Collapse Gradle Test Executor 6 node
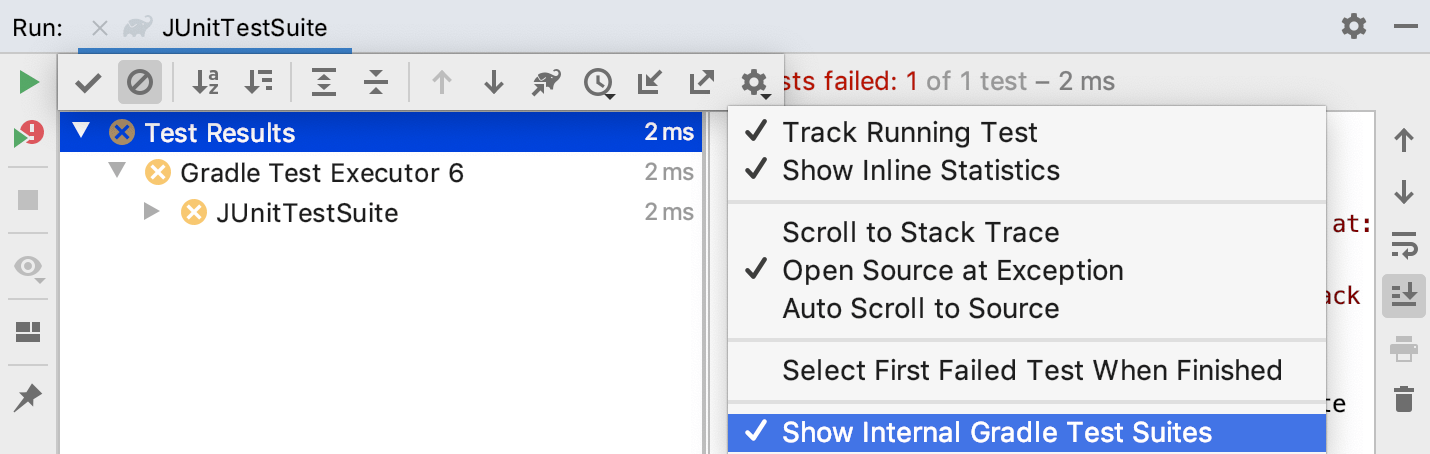Viewport: 1430px width, 454px height. [x=117, y=172]
